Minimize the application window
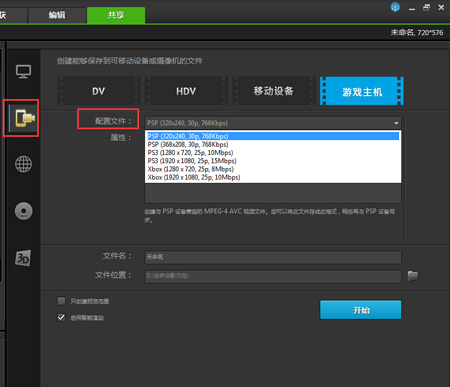 pyautogui.click(x=412, y=8)
